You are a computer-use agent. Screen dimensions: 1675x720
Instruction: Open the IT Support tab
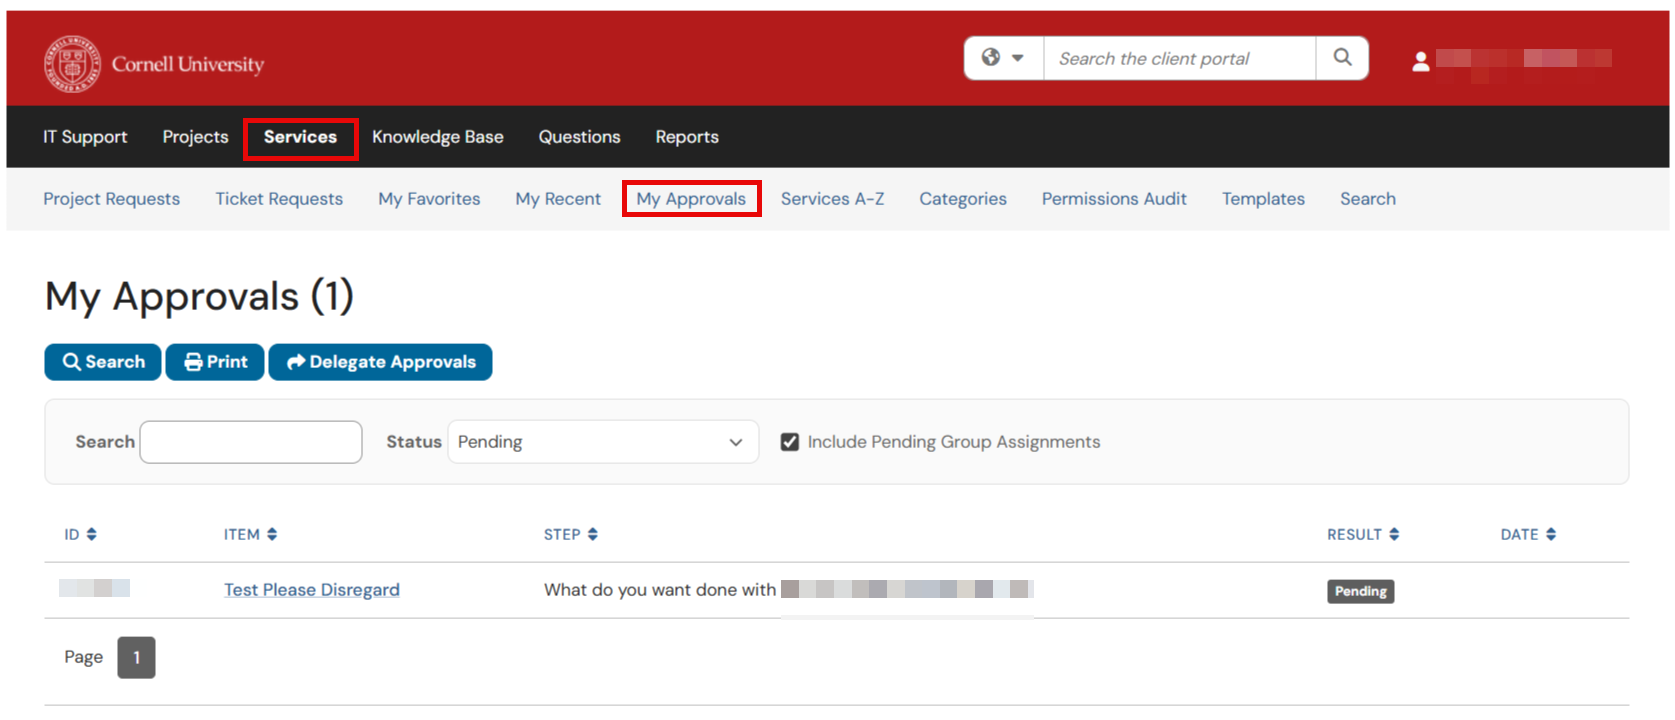[x=85, y=137]
